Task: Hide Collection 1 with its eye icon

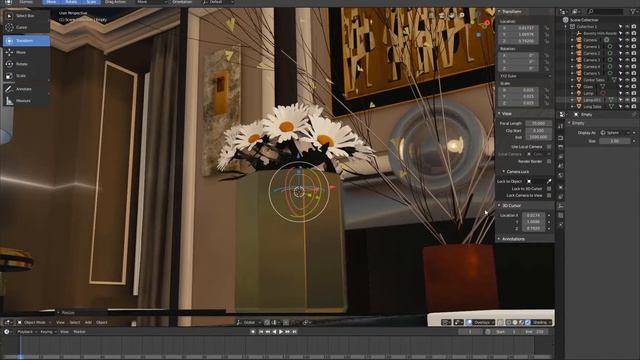Action: (627, 27)
